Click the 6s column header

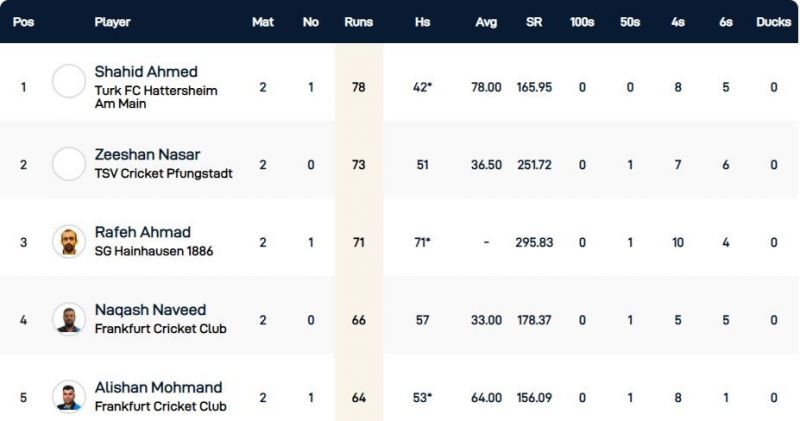tap(725, 22)
